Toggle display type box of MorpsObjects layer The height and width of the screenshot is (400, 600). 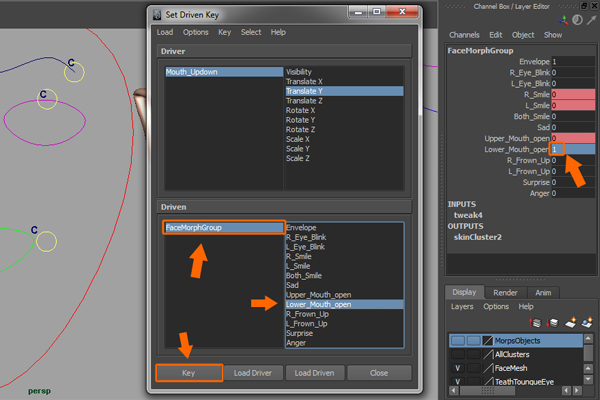pos(473,340)
